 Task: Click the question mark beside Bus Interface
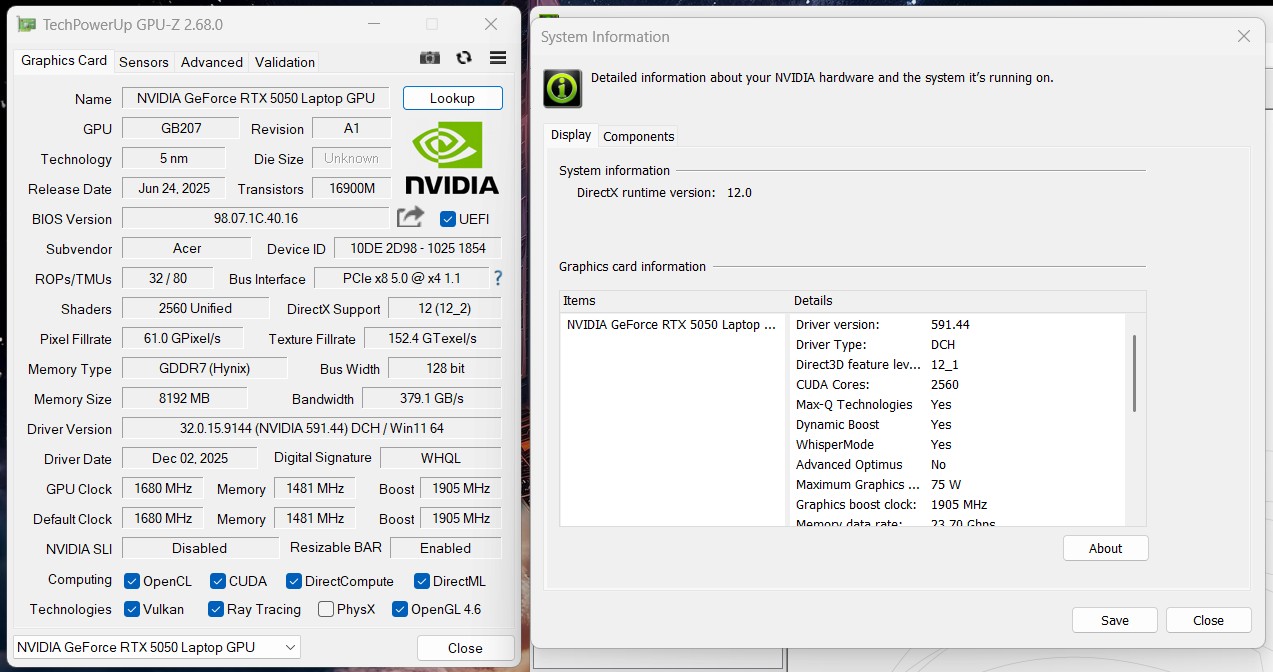[497, 278]
